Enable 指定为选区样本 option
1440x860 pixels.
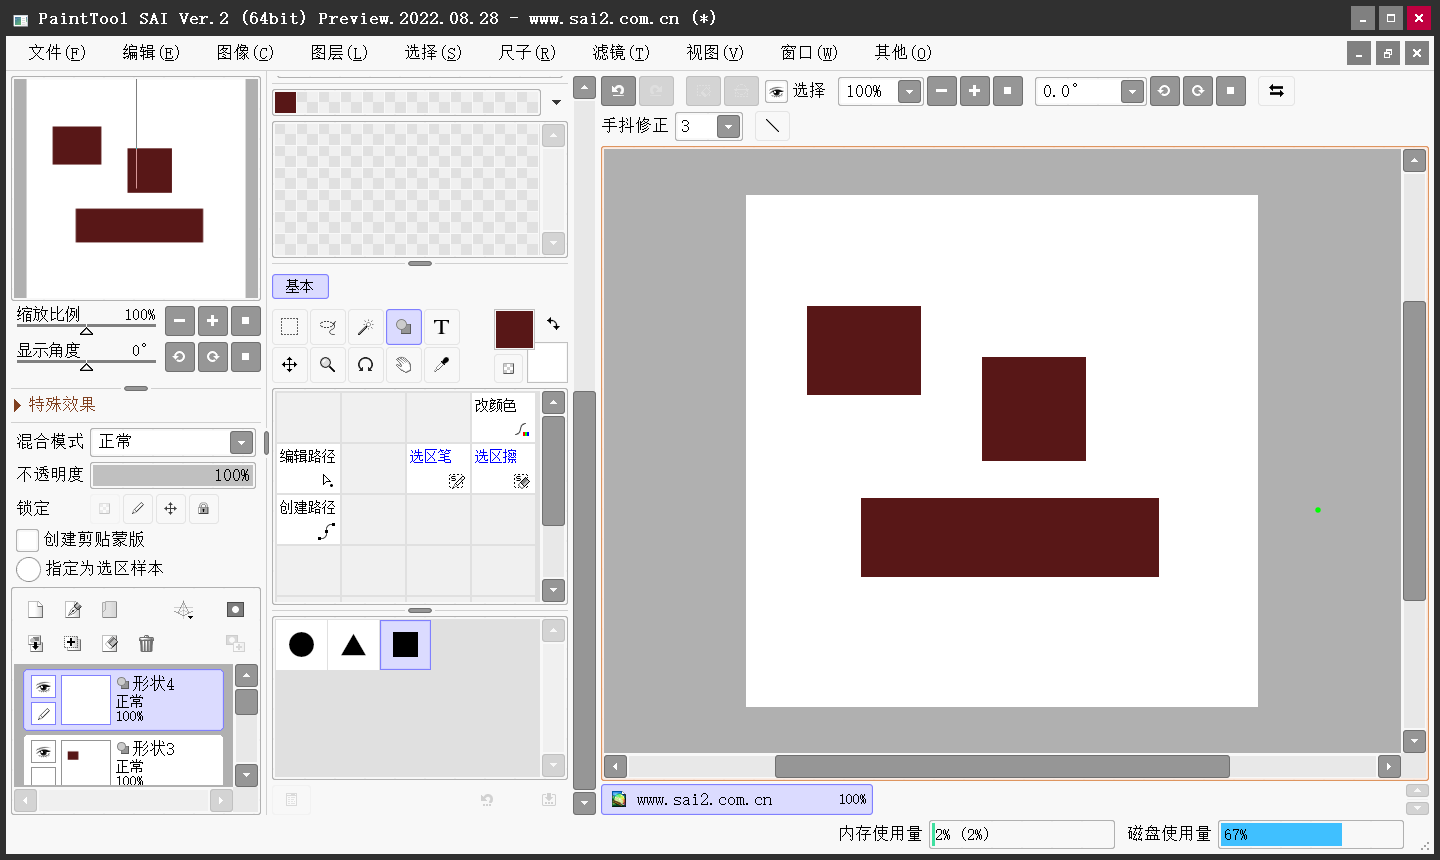[28, 569]
